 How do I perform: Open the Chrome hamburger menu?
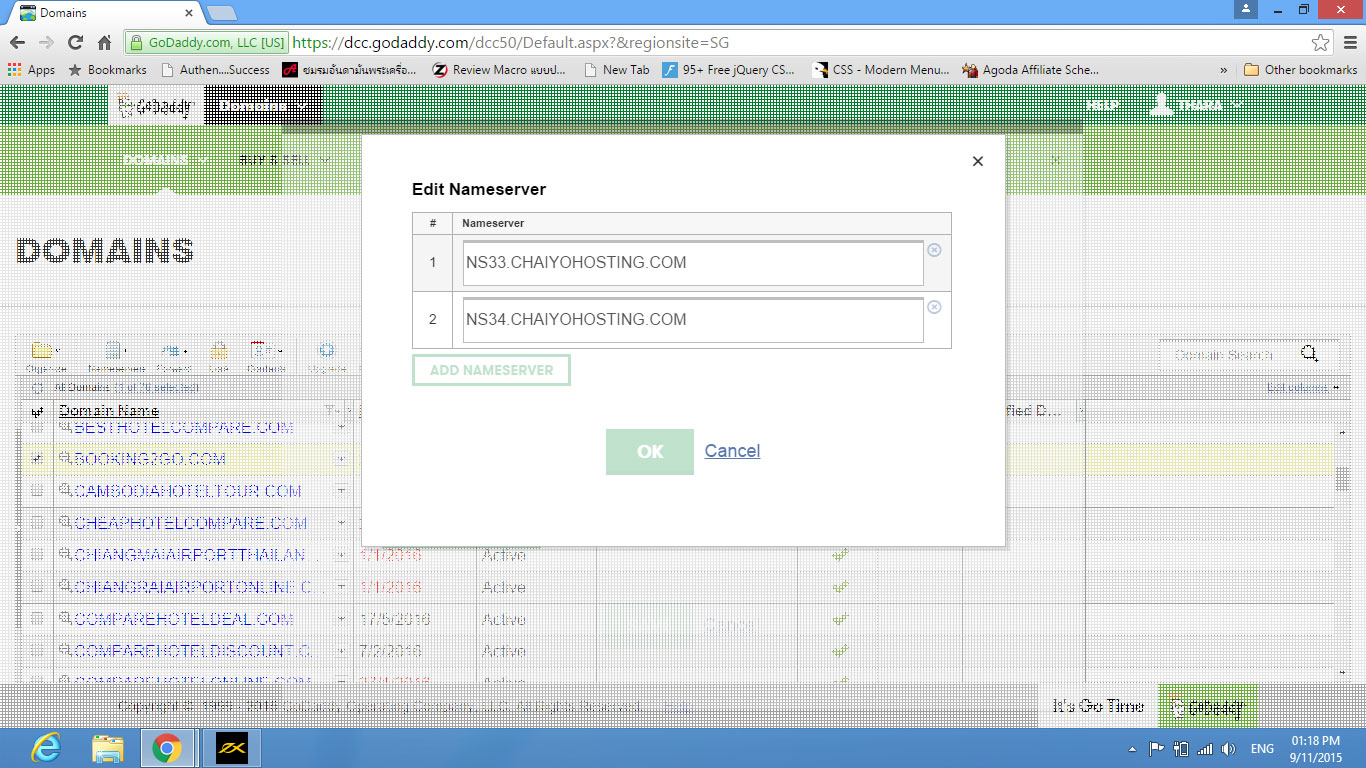1350,42
